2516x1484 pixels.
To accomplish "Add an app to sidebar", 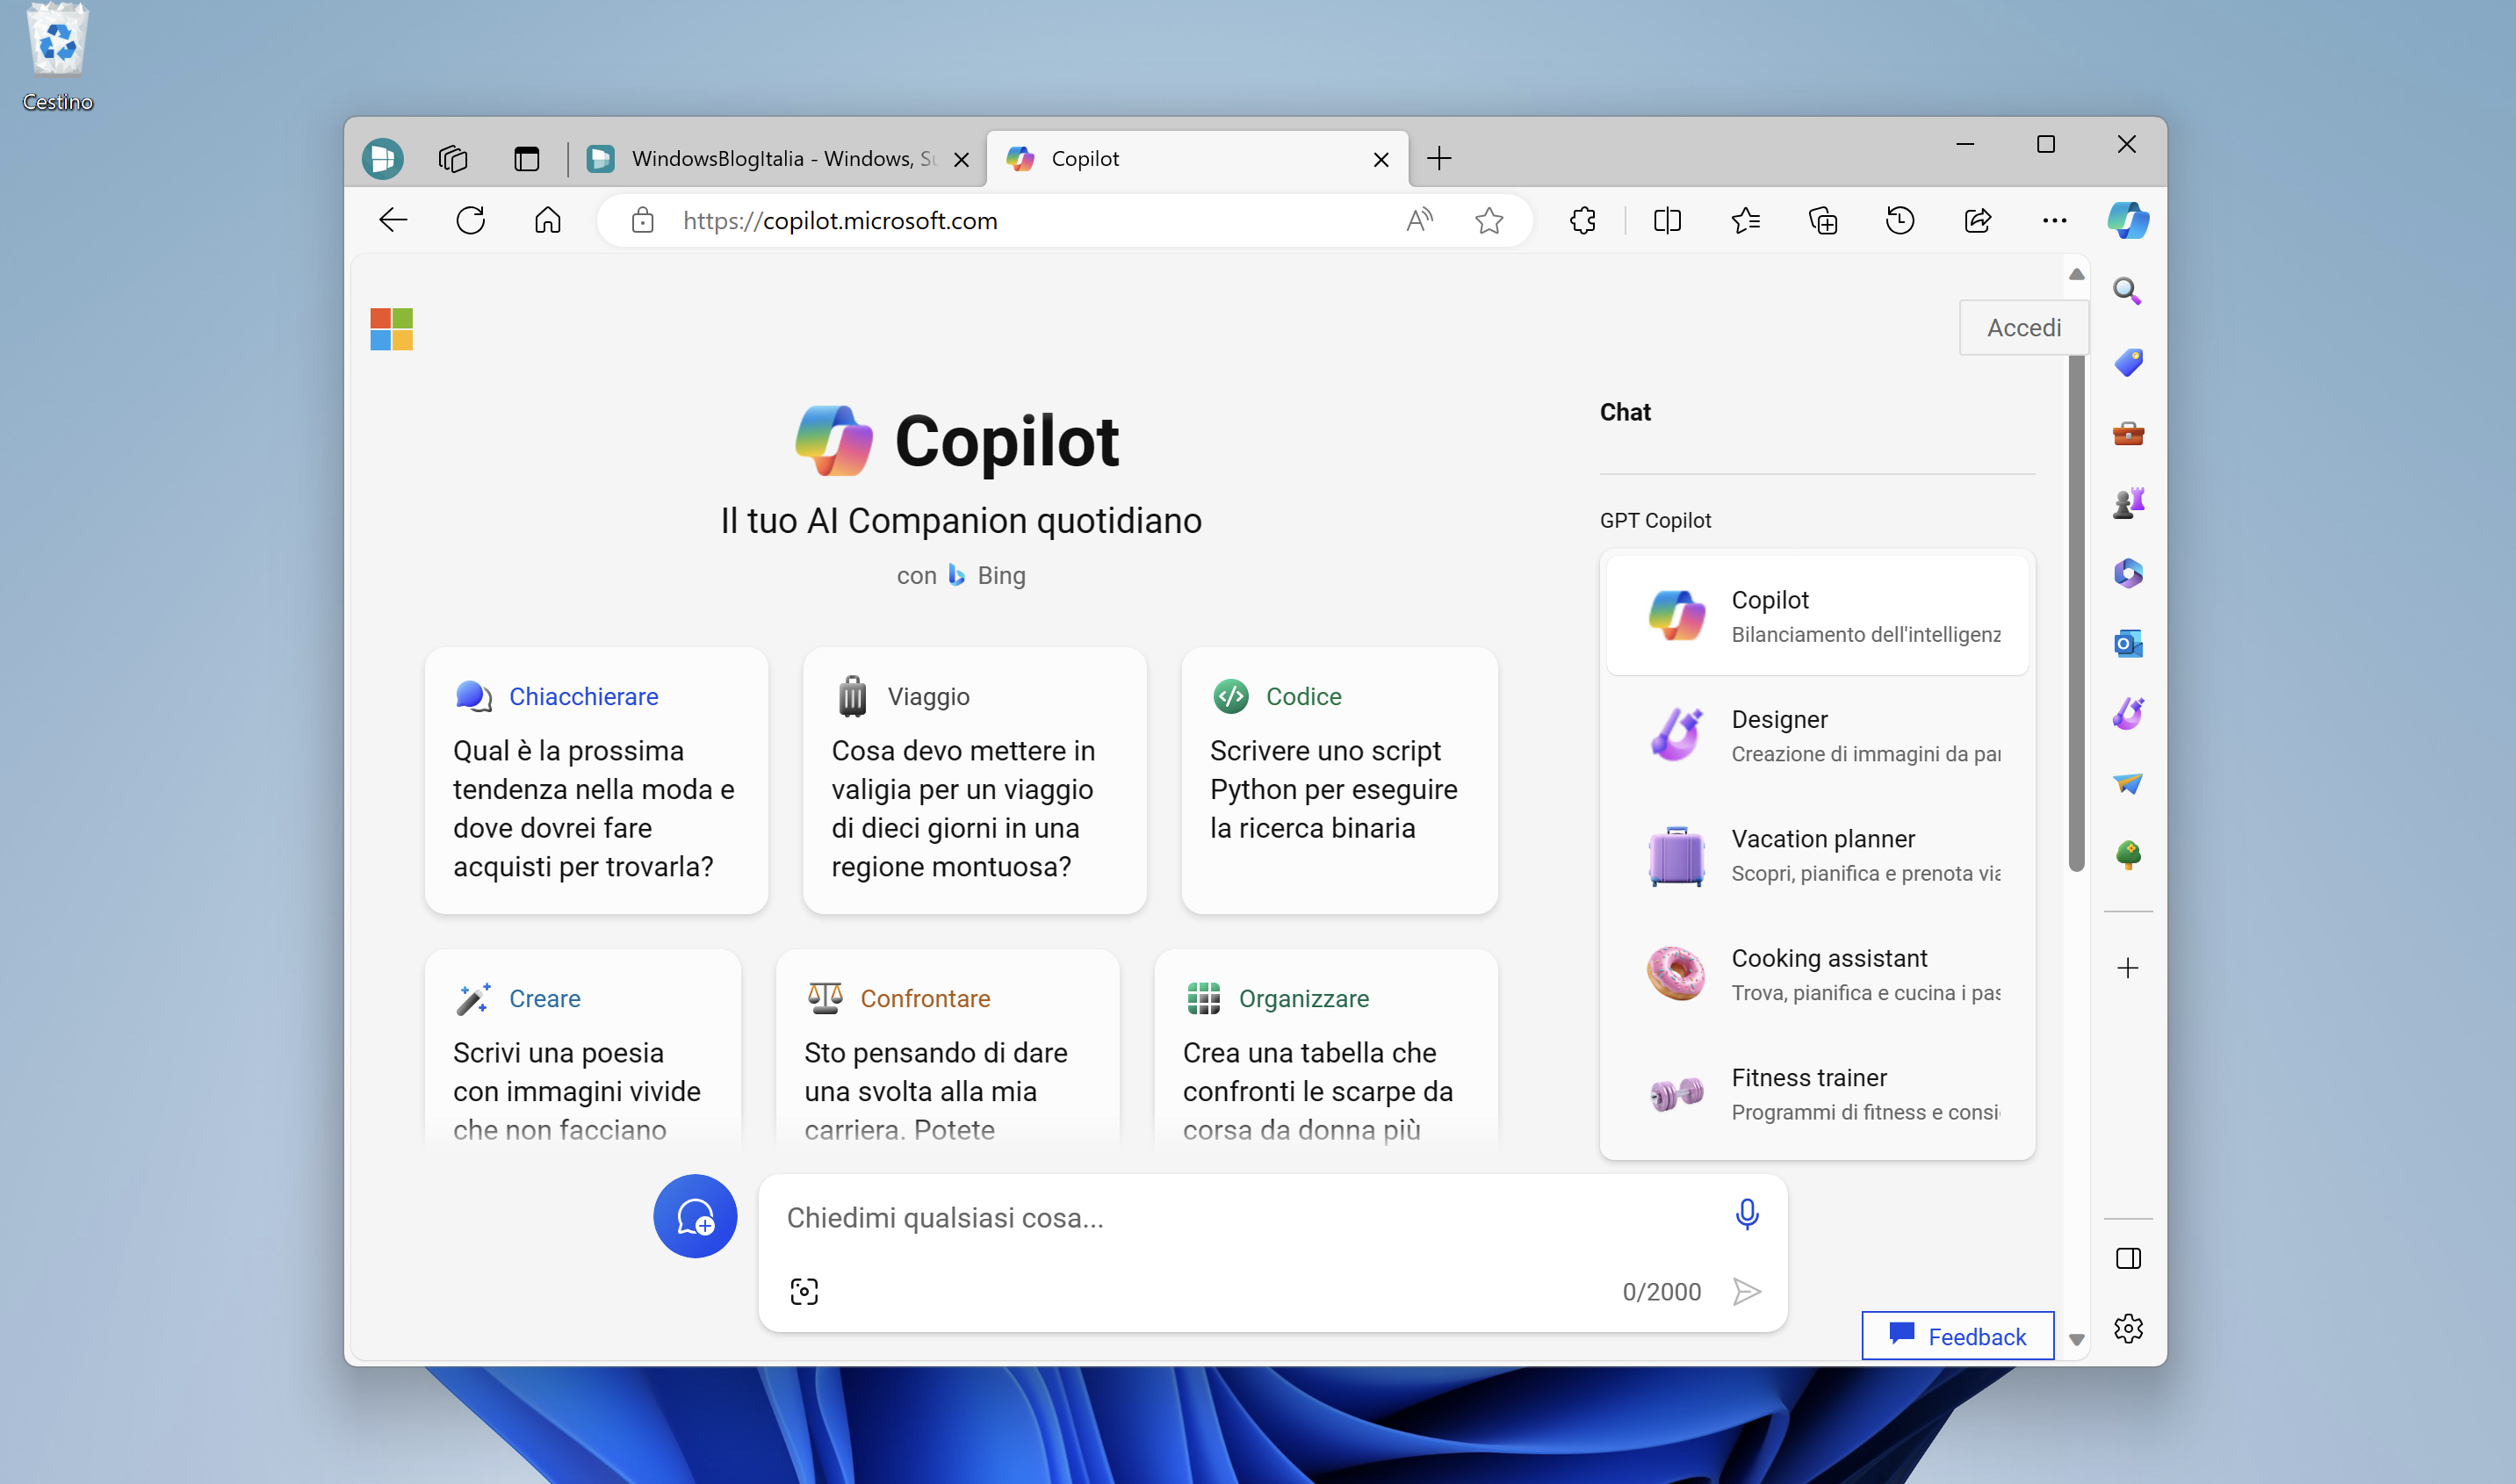I will coord(2128,967).
